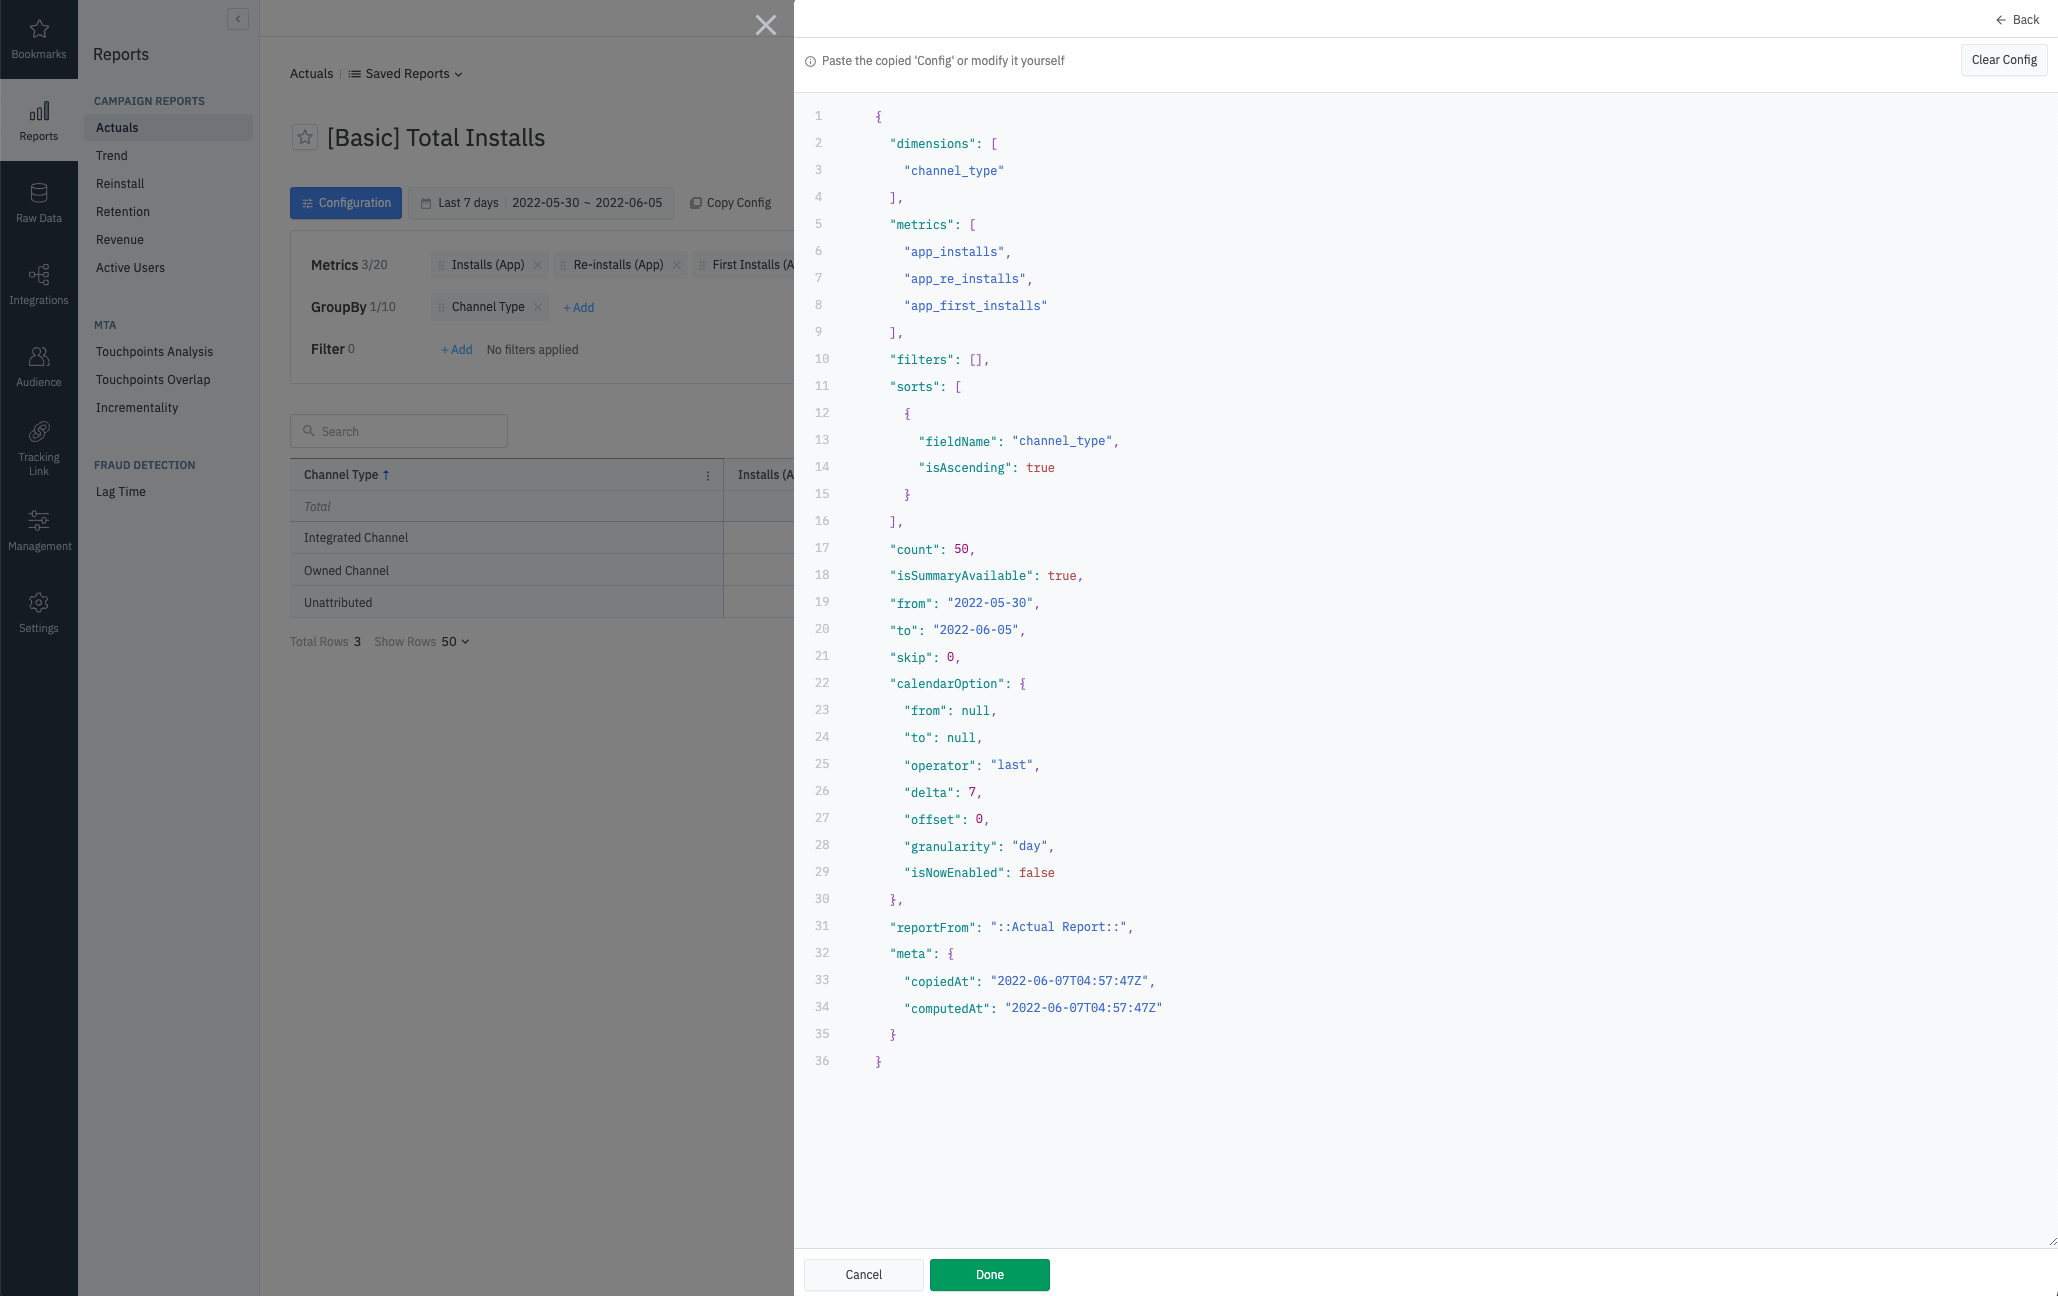Go to Integrations in the sidebar
This screenshot has height=1296, width=2058.
click(39, 285)
